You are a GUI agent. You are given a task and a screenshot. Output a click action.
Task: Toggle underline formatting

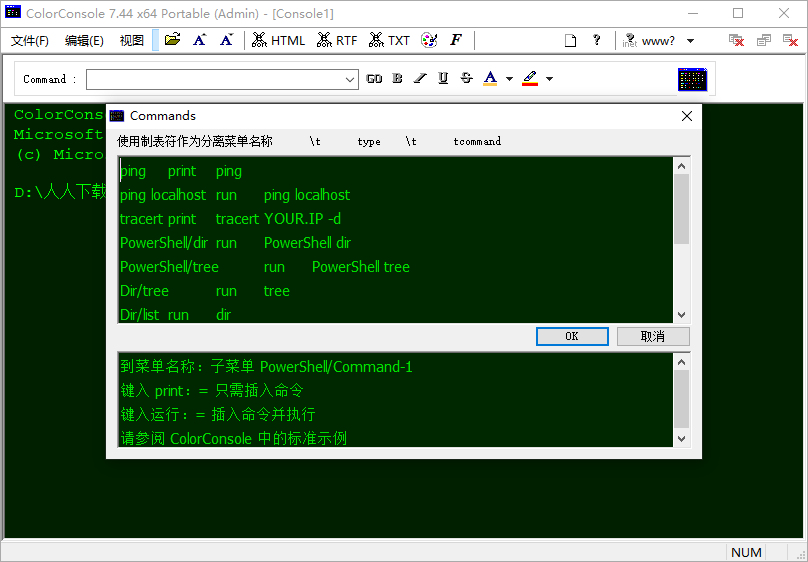coord(443,78)
